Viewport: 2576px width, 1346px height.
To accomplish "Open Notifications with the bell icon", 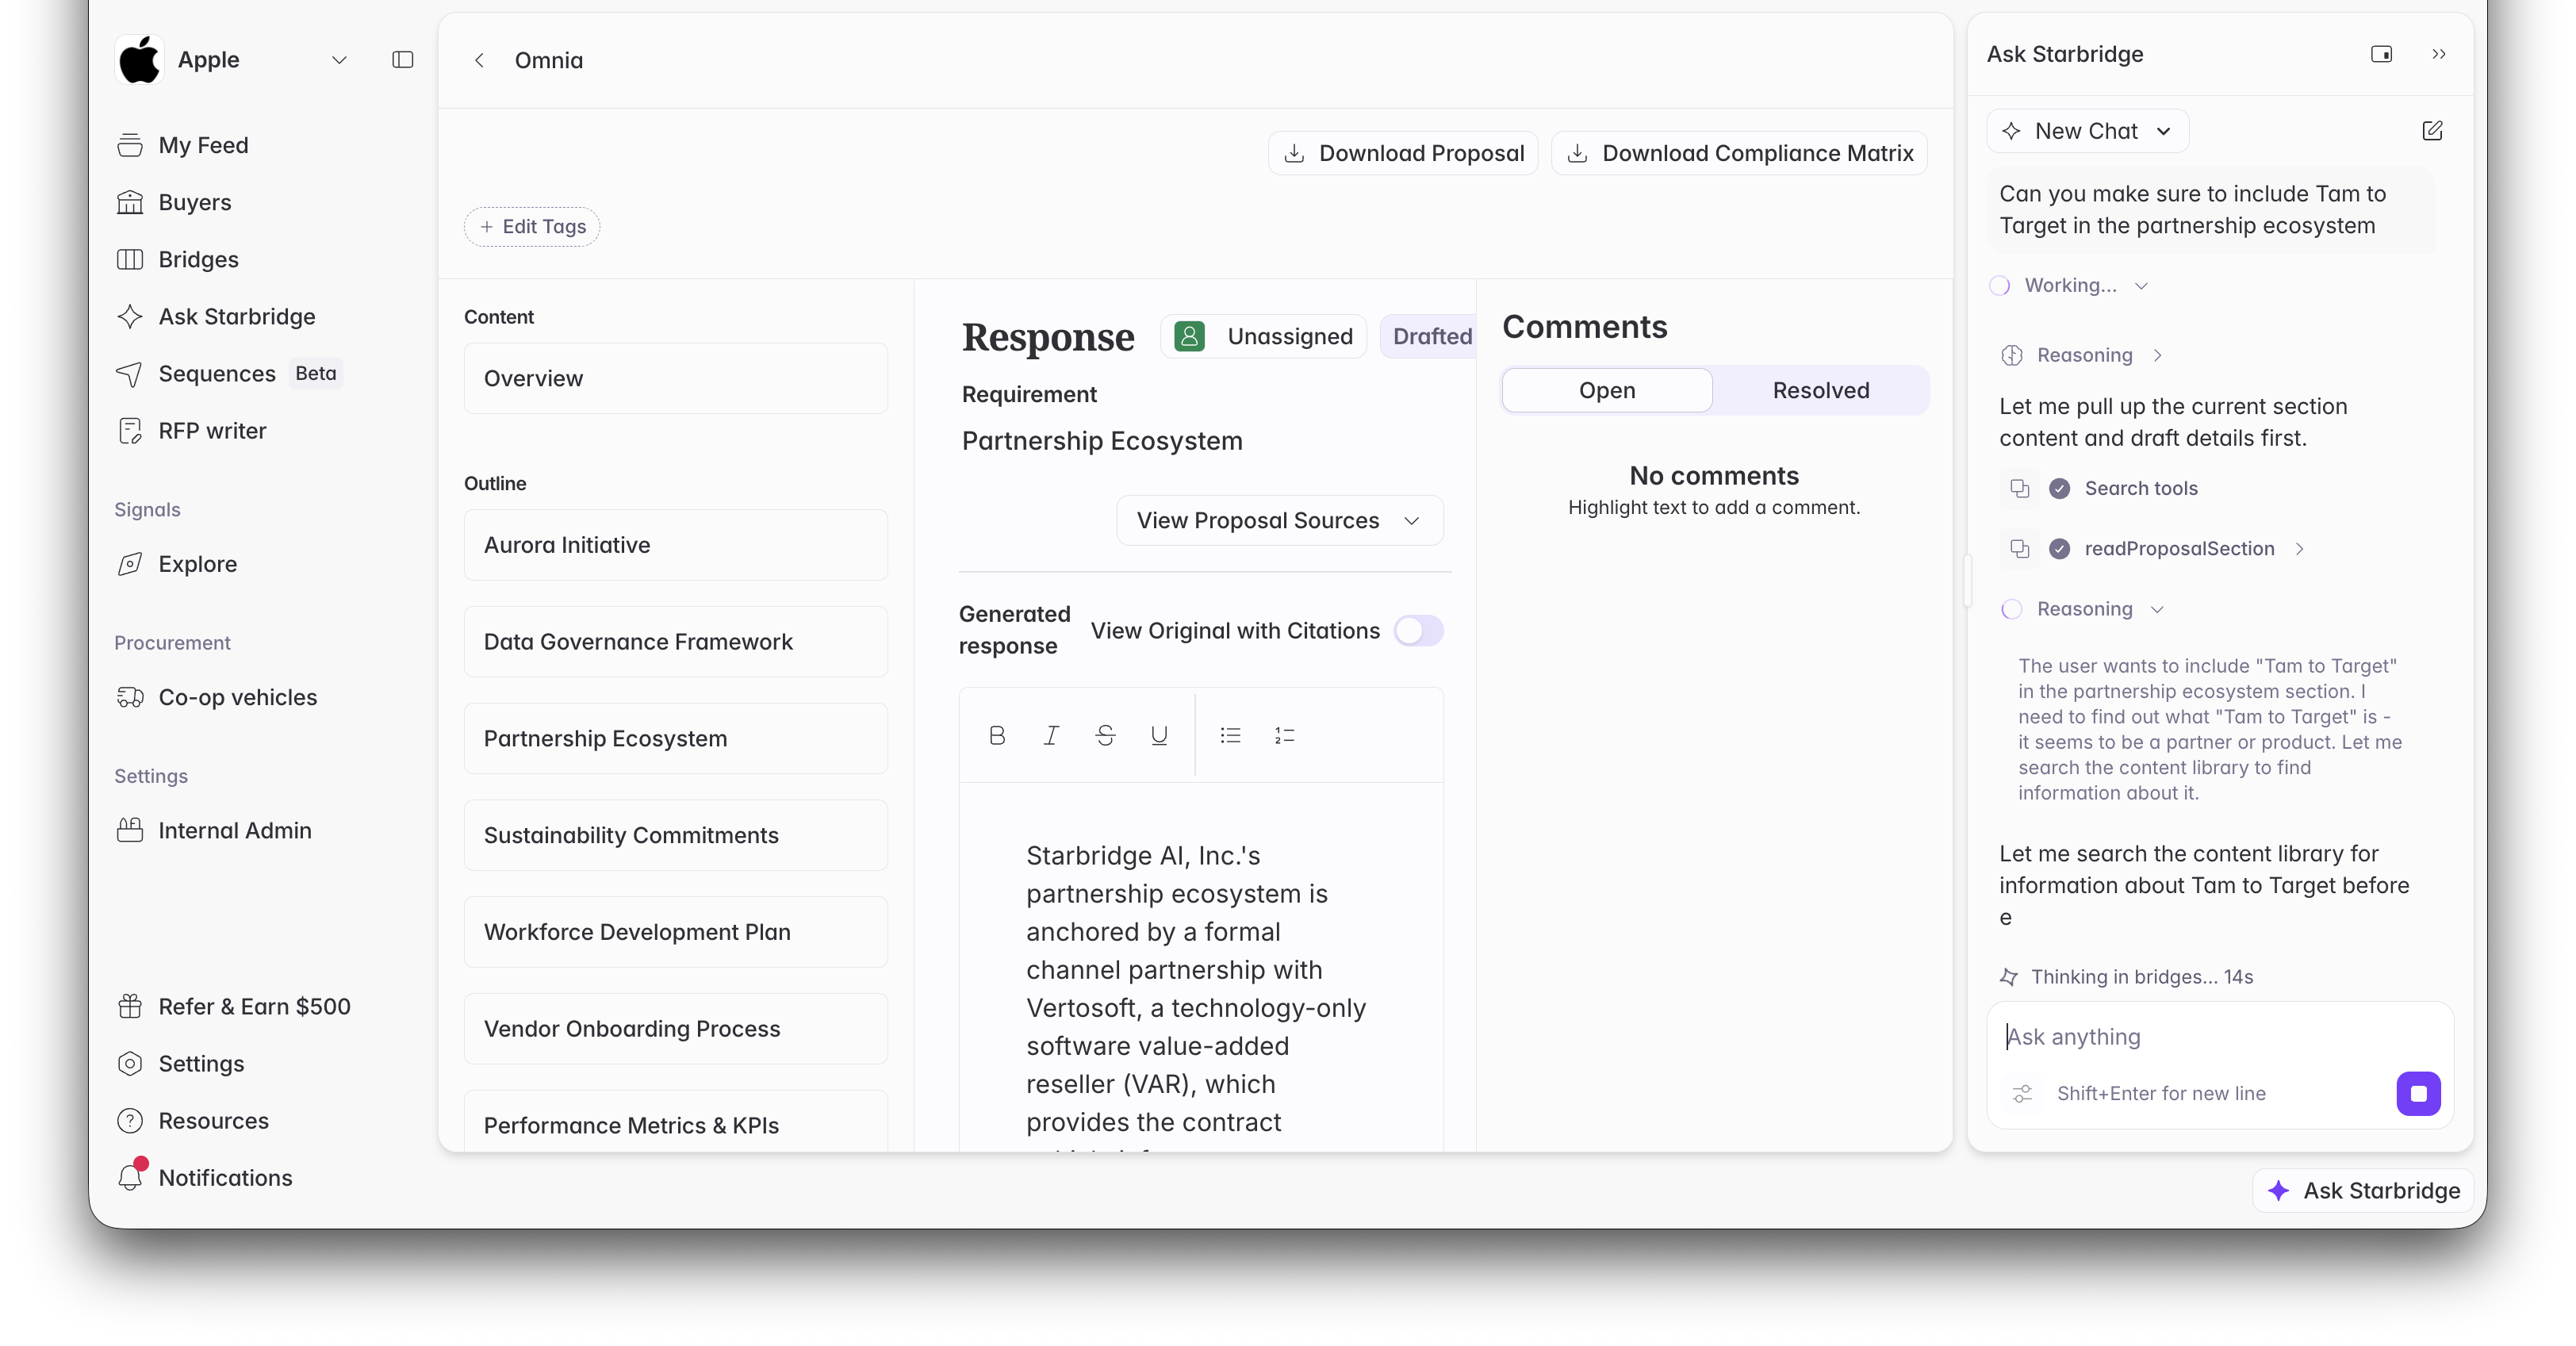I will pos(225,1177).
